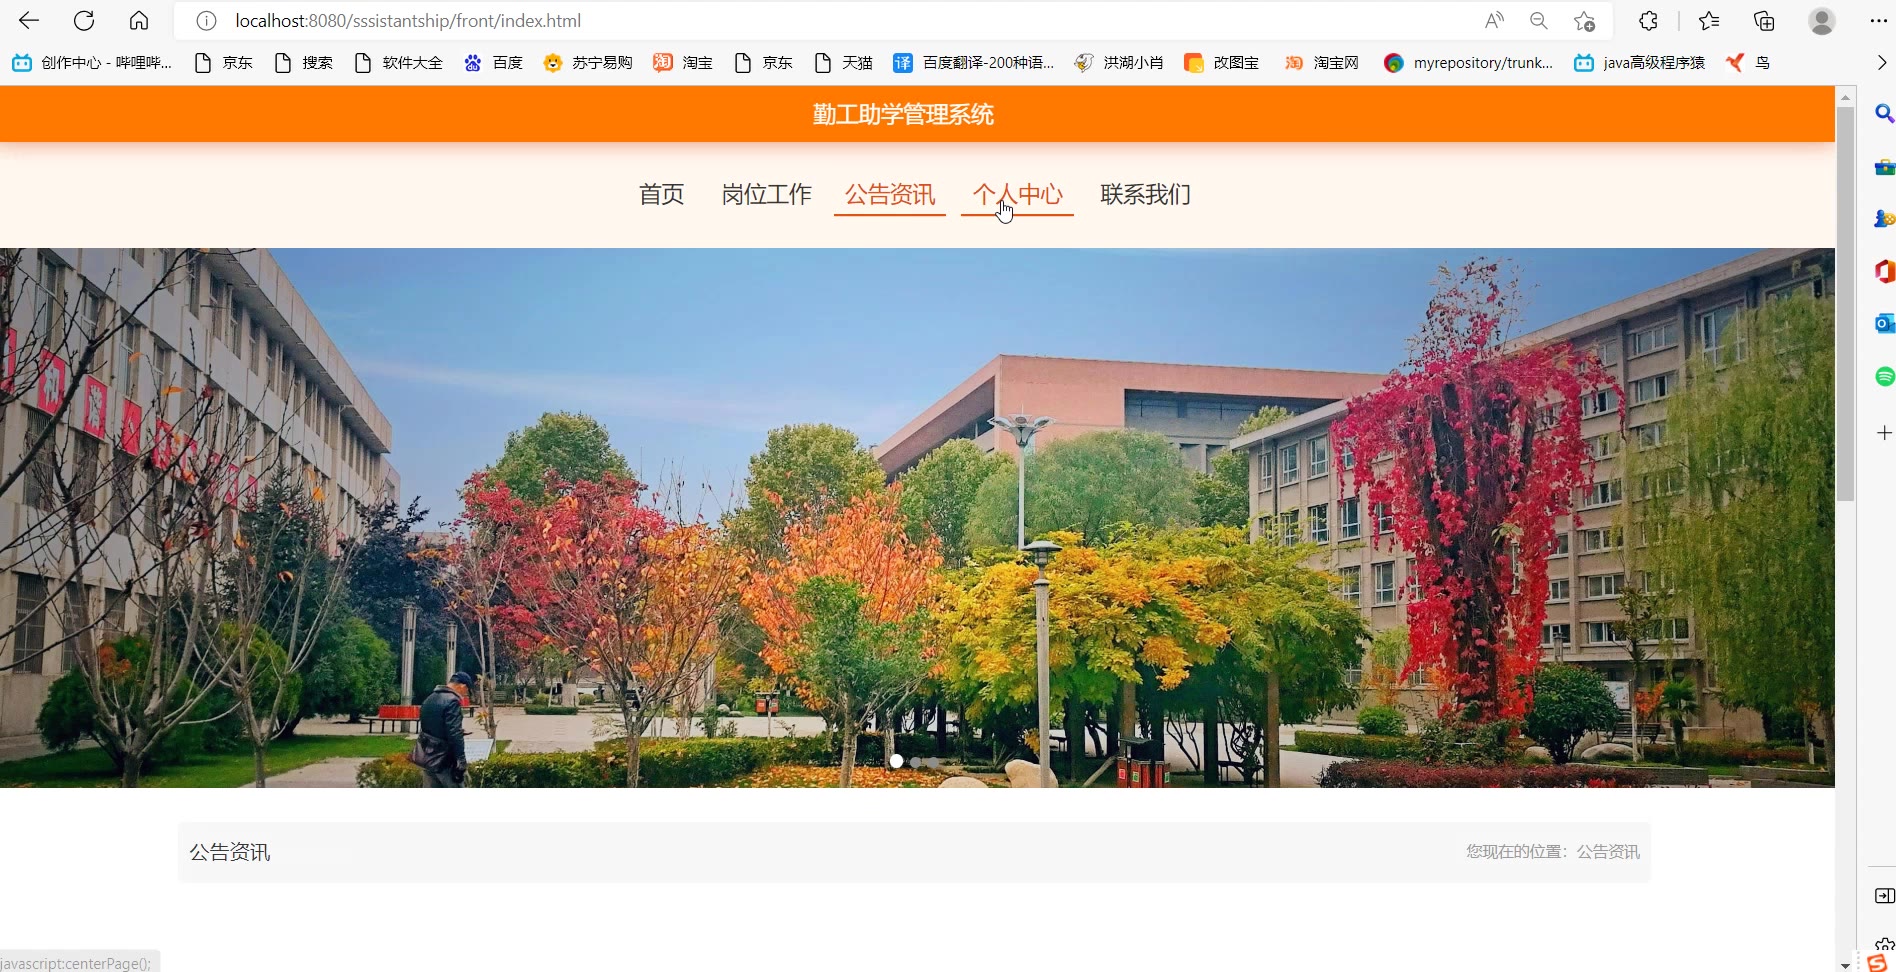Image resolution: width=1896 pixels, height=972 pixels.
Task: Select the 首页 navigation tab
Action: click(x=662, y=194)
